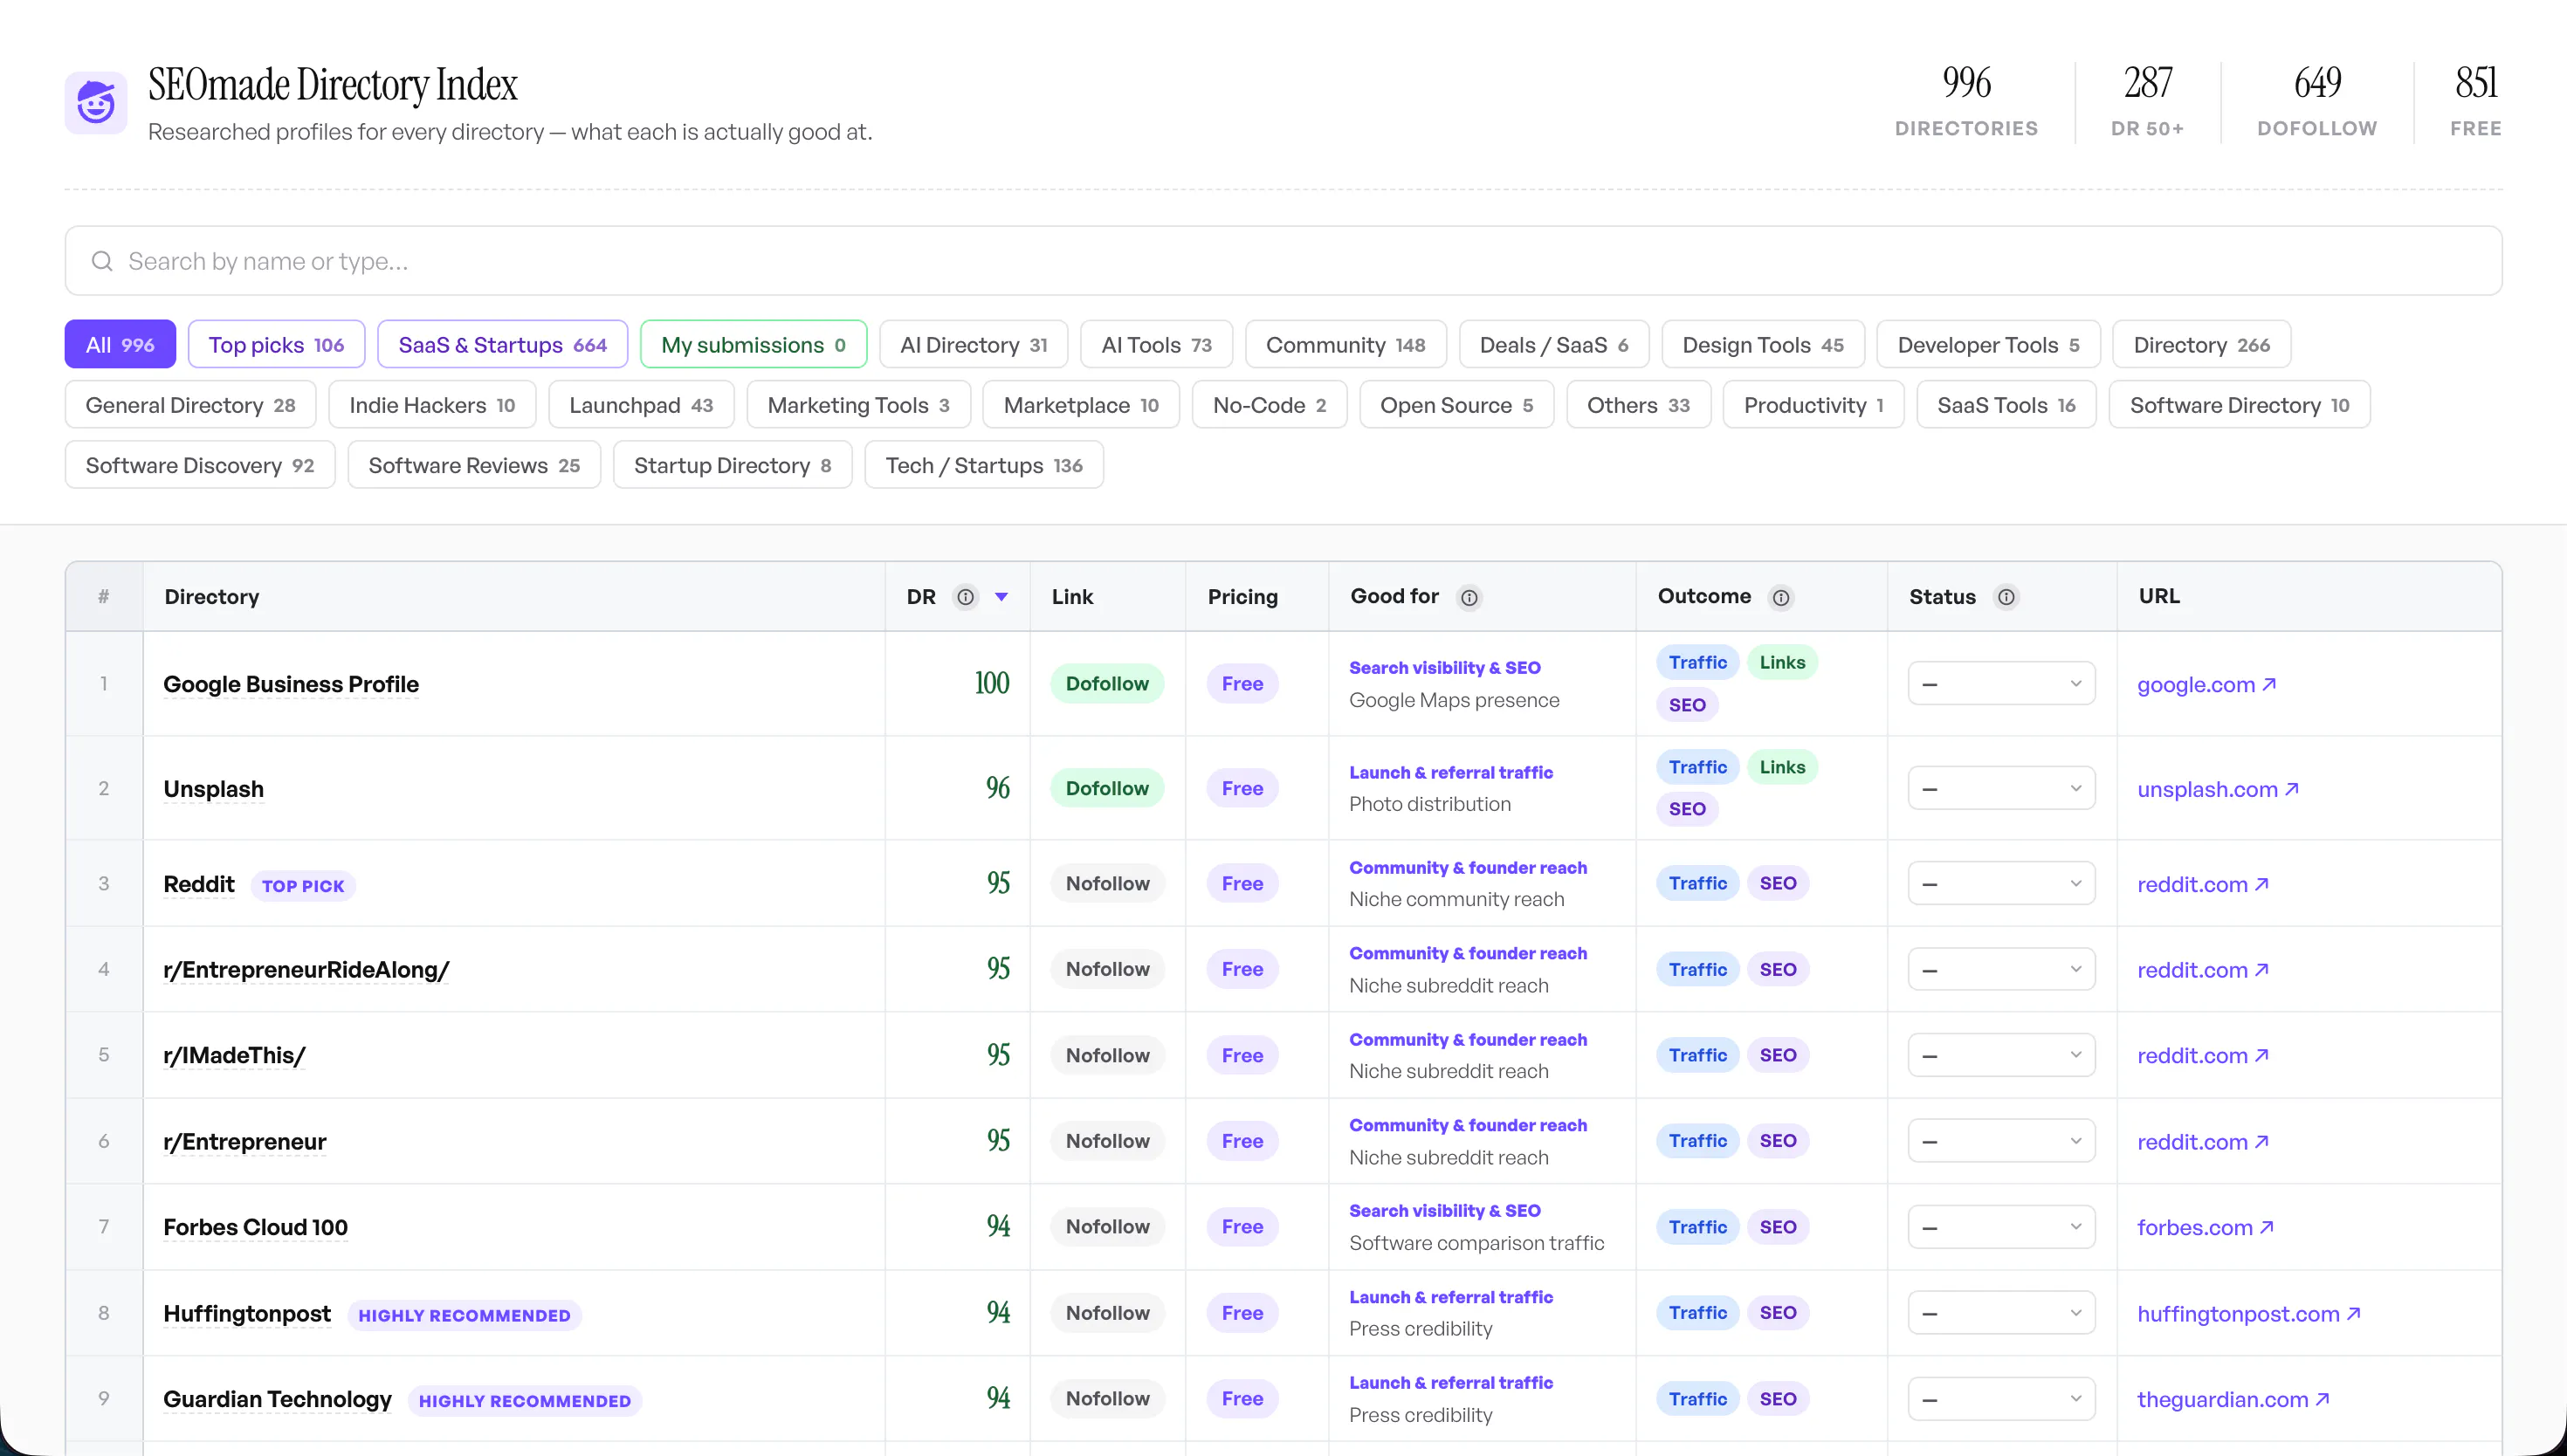
Task: Filter by Deals / SaaS
Action: click(x=1554, y=345)
